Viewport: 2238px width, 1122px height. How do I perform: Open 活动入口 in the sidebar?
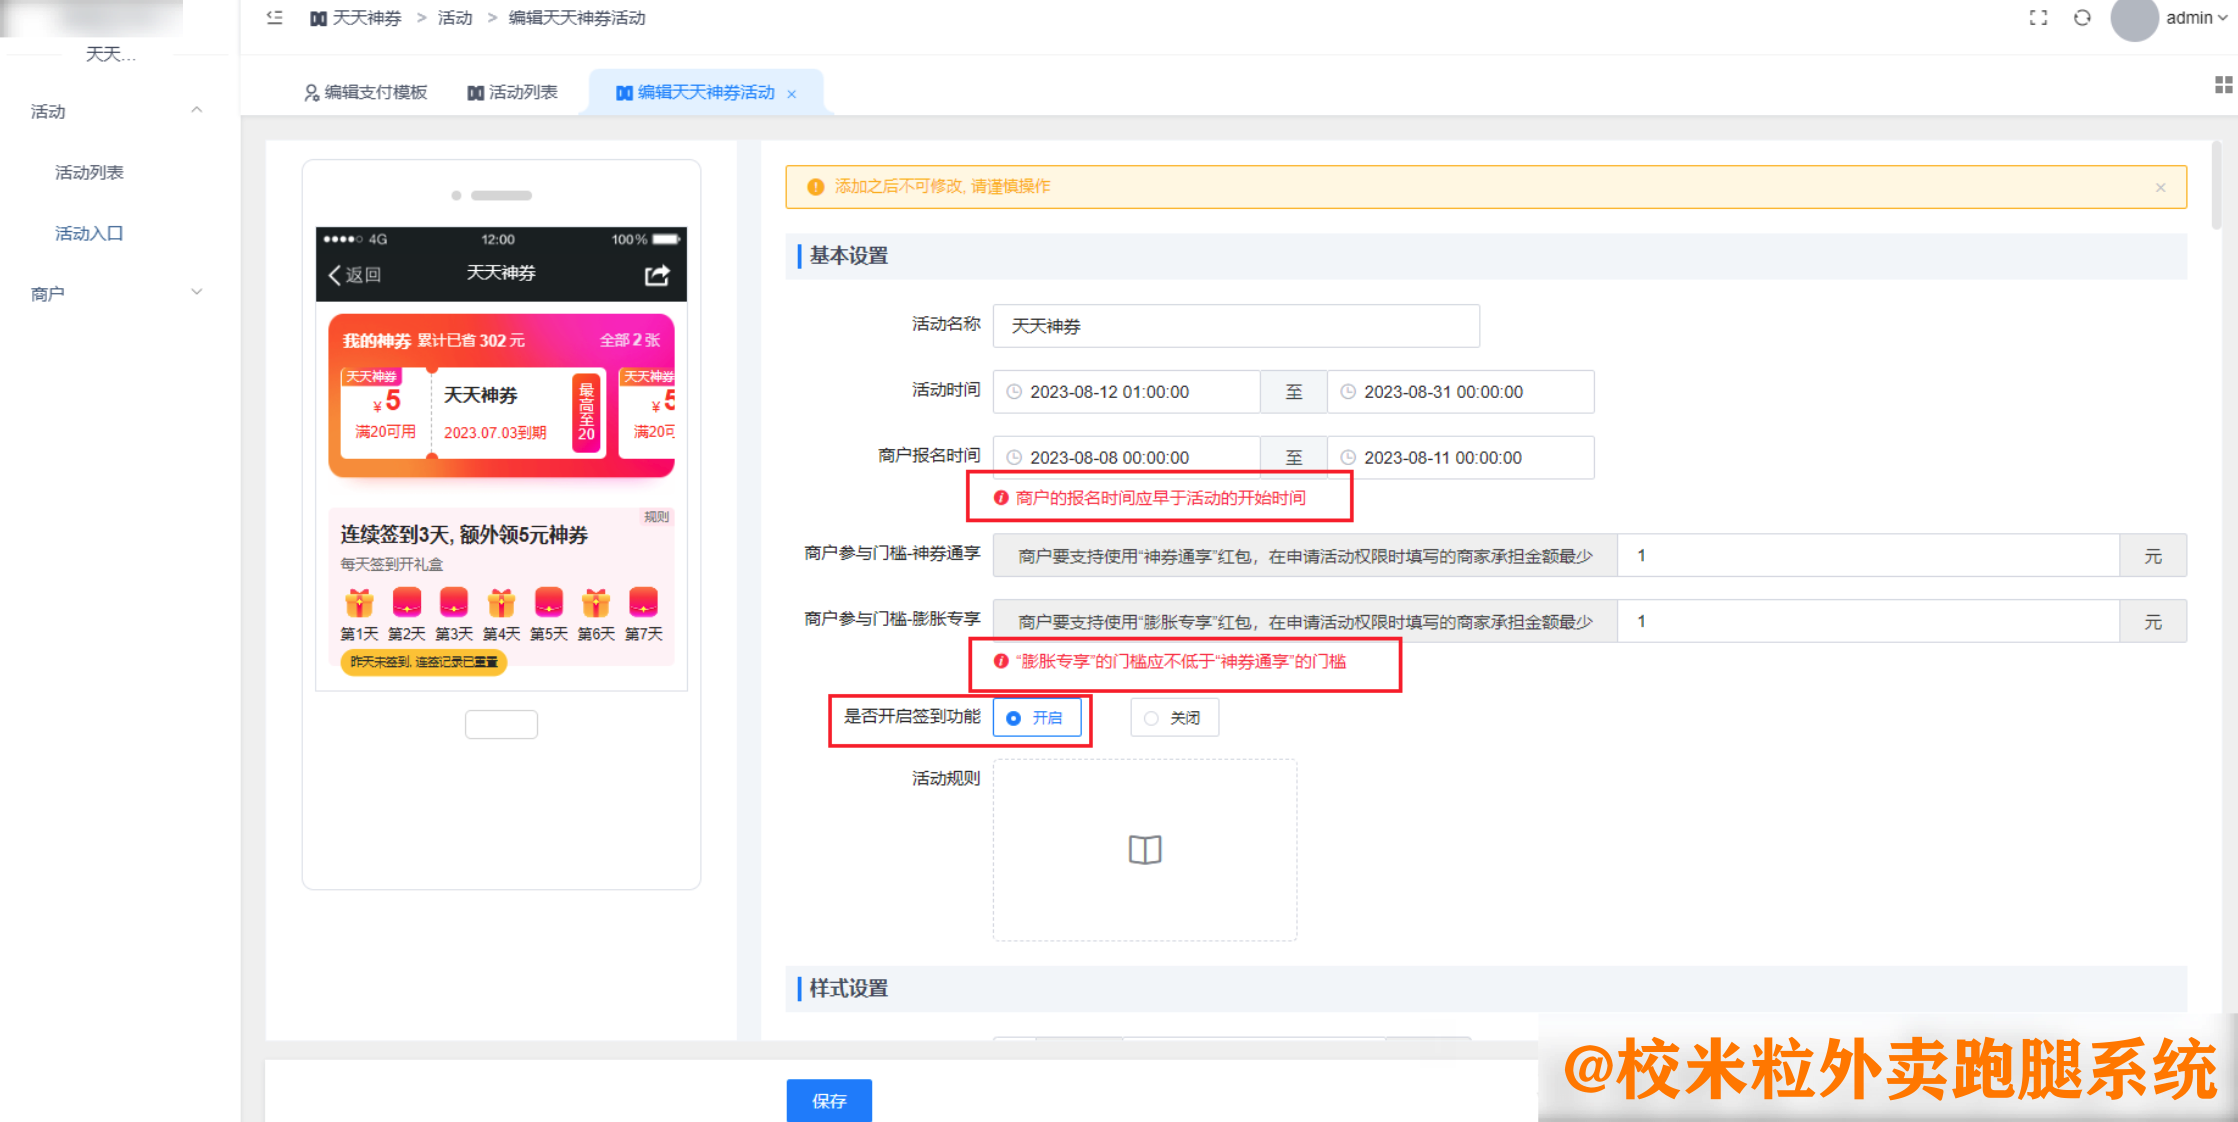(x=88, y=232)
